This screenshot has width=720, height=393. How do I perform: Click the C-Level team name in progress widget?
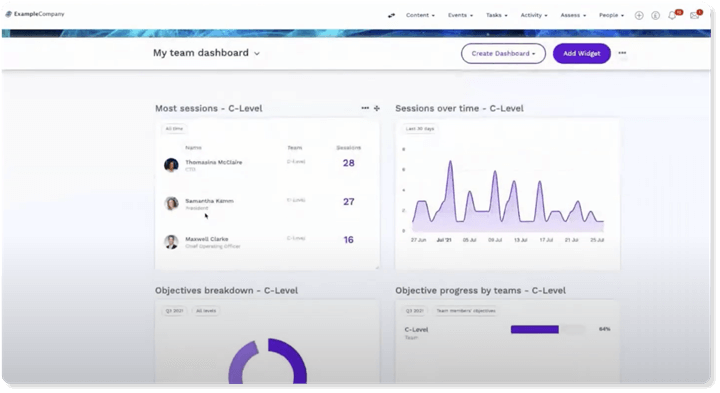pyautogui.click(x=416, y=330)
